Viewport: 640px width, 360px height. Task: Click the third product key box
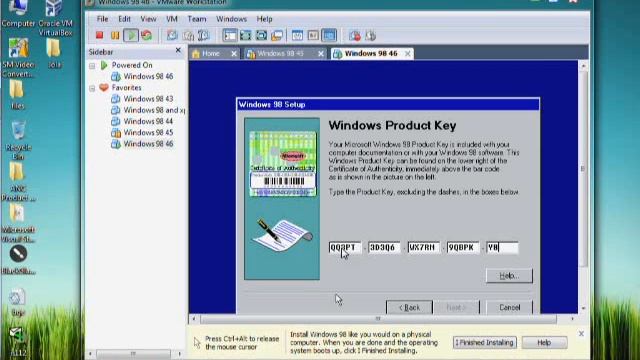[424, 247]
